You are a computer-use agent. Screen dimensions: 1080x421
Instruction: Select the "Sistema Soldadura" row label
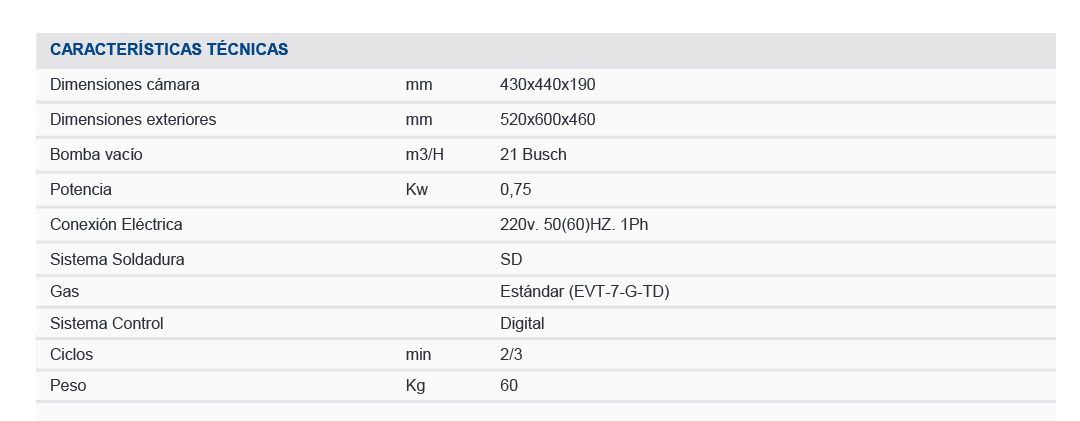(117, 260)
